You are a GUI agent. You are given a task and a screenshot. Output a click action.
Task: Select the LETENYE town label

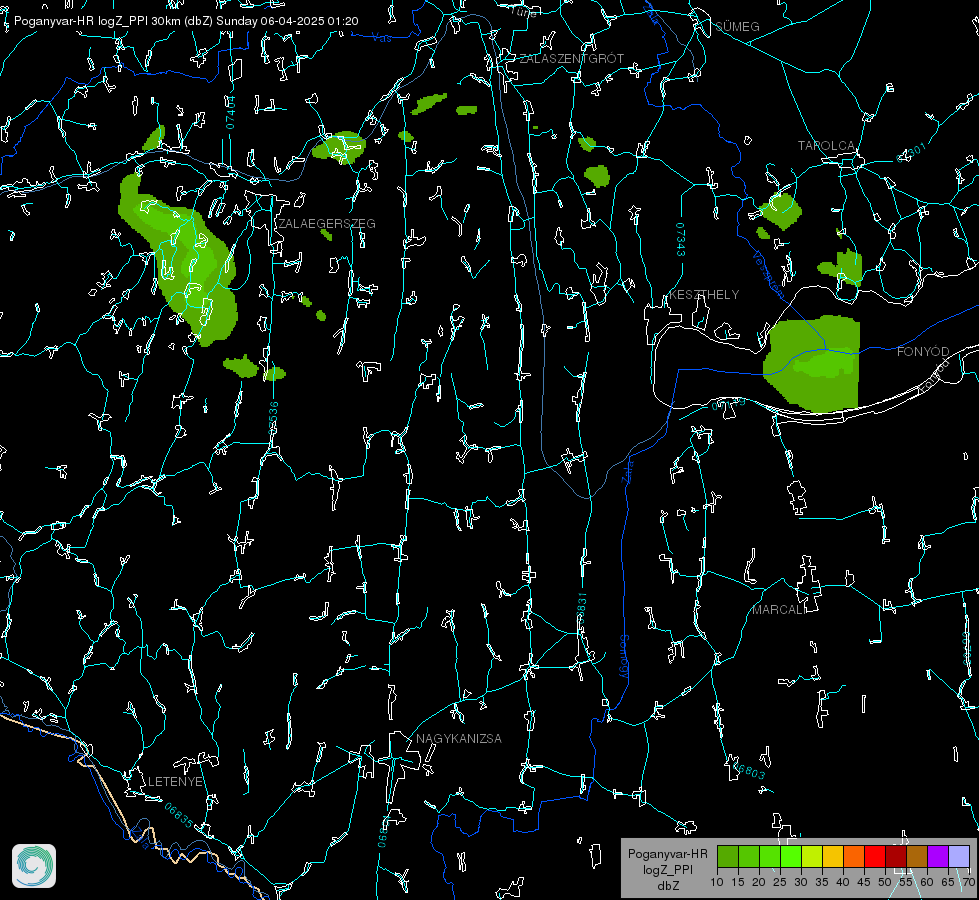175,782
